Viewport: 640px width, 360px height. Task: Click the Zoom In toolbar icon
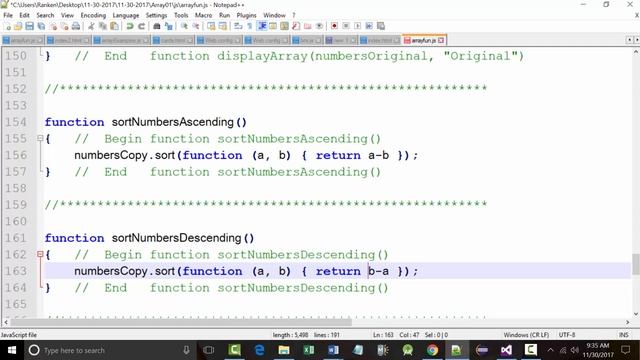tap(184, 26)
